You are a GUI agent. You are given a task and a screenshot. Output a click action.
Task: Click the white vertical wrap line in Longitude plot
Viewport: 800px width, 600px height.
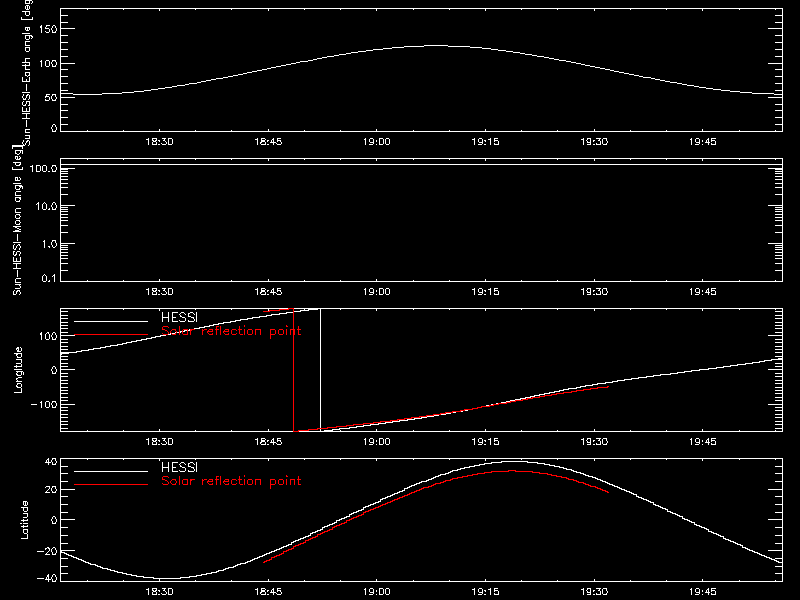point(320,370)
